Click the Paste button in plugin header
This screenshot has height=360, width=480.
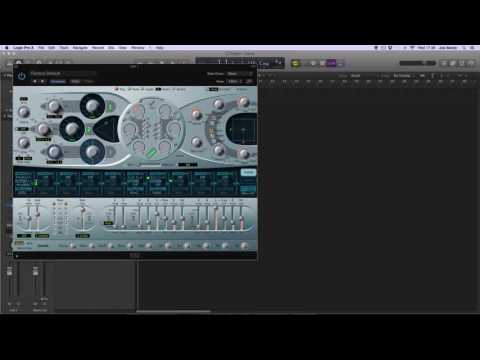(x=89, y=81)
